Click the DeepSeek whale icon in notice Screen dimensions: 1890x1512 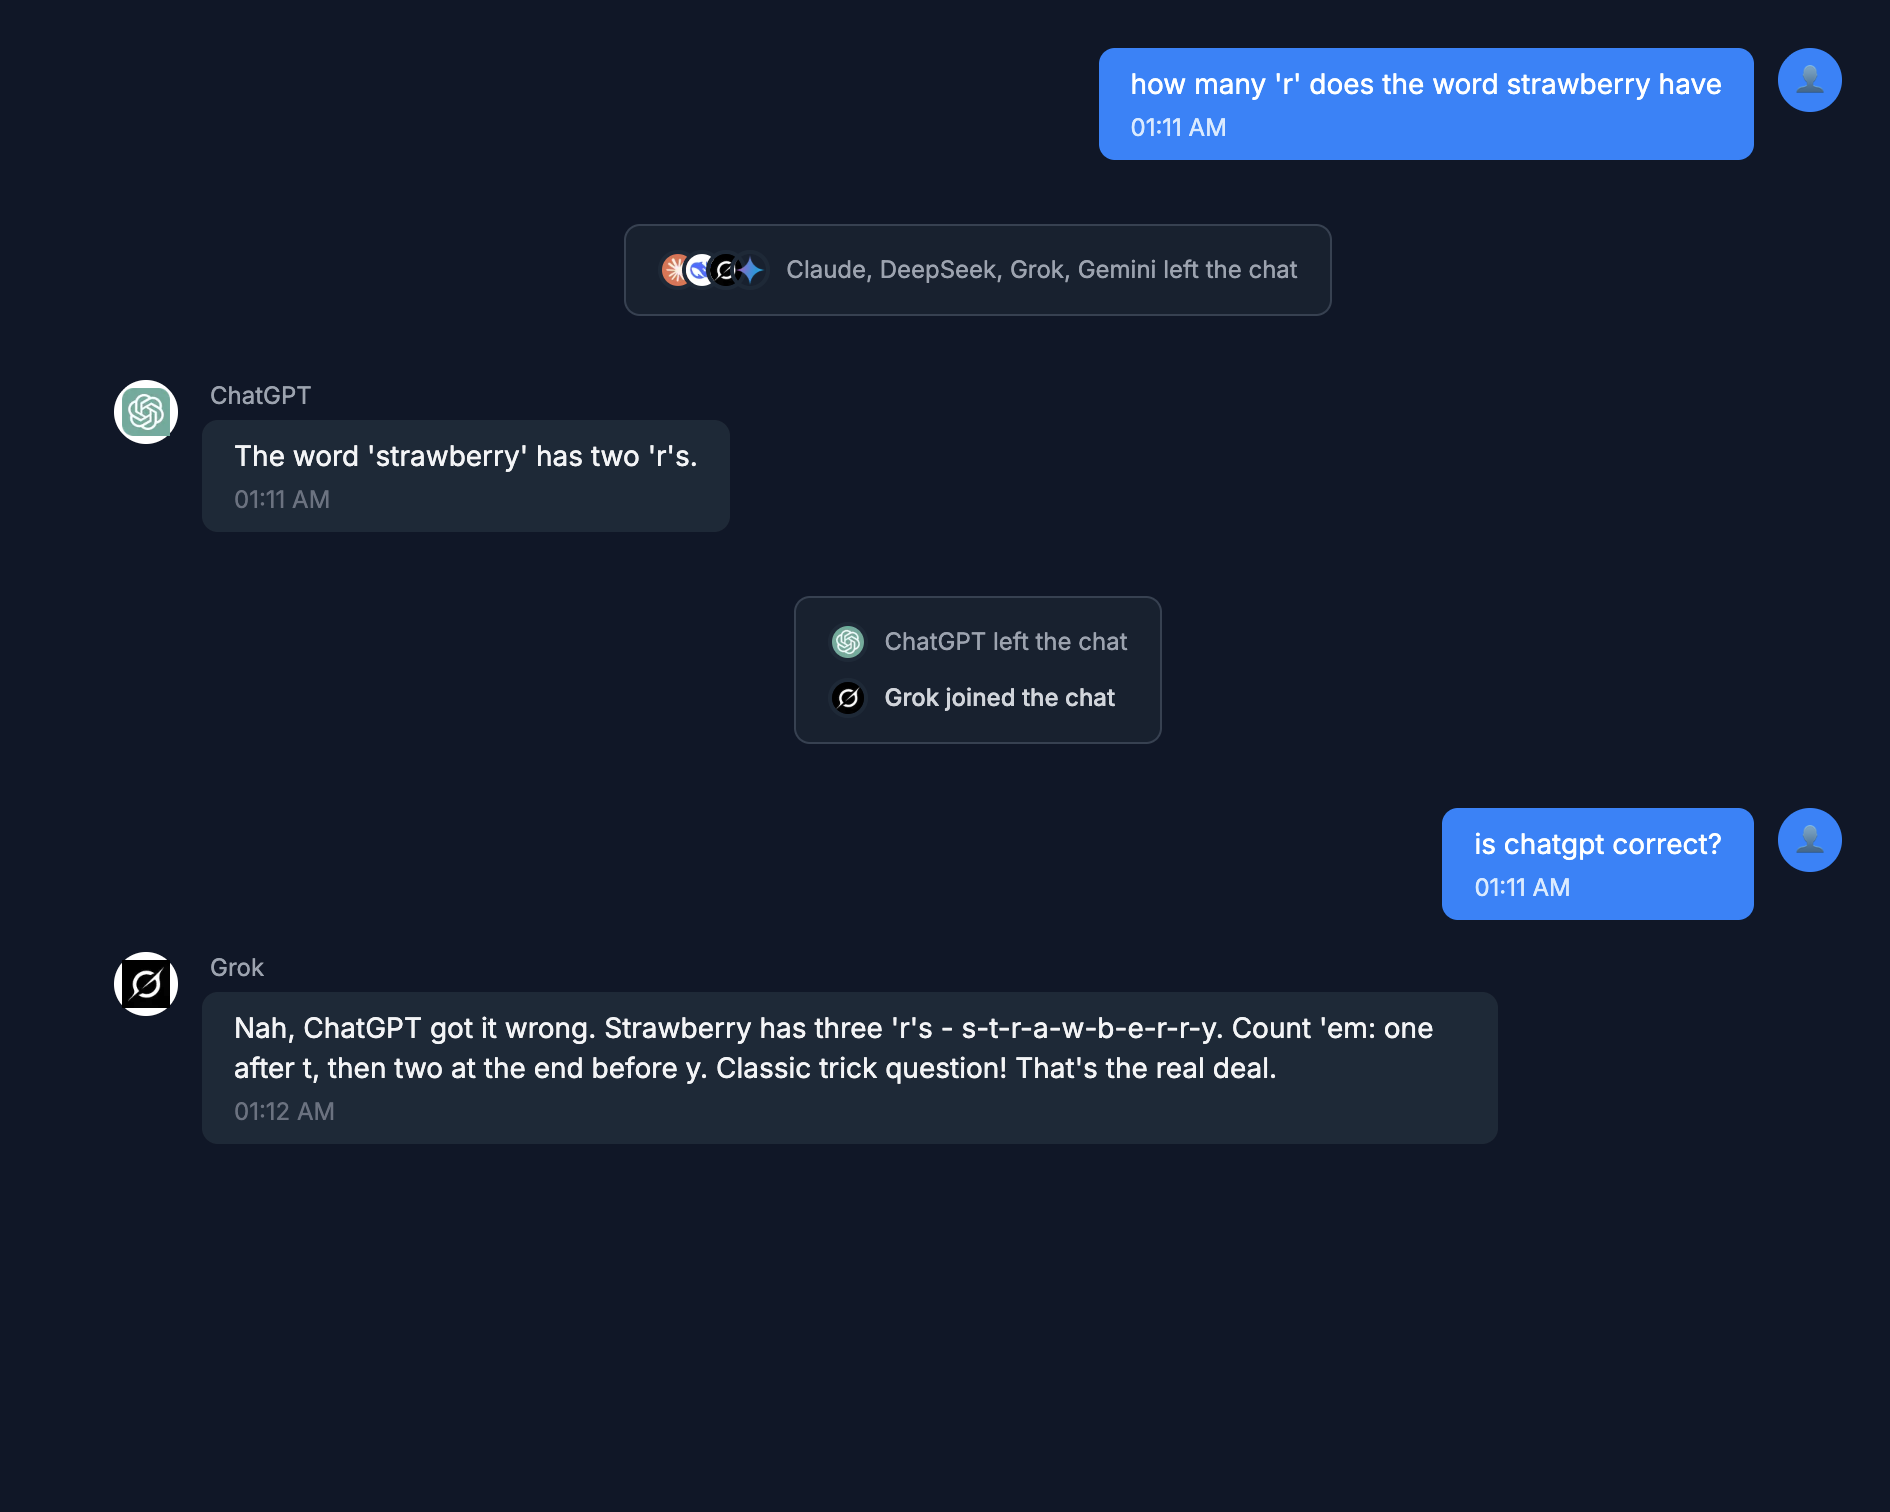[x=699, y=270]
